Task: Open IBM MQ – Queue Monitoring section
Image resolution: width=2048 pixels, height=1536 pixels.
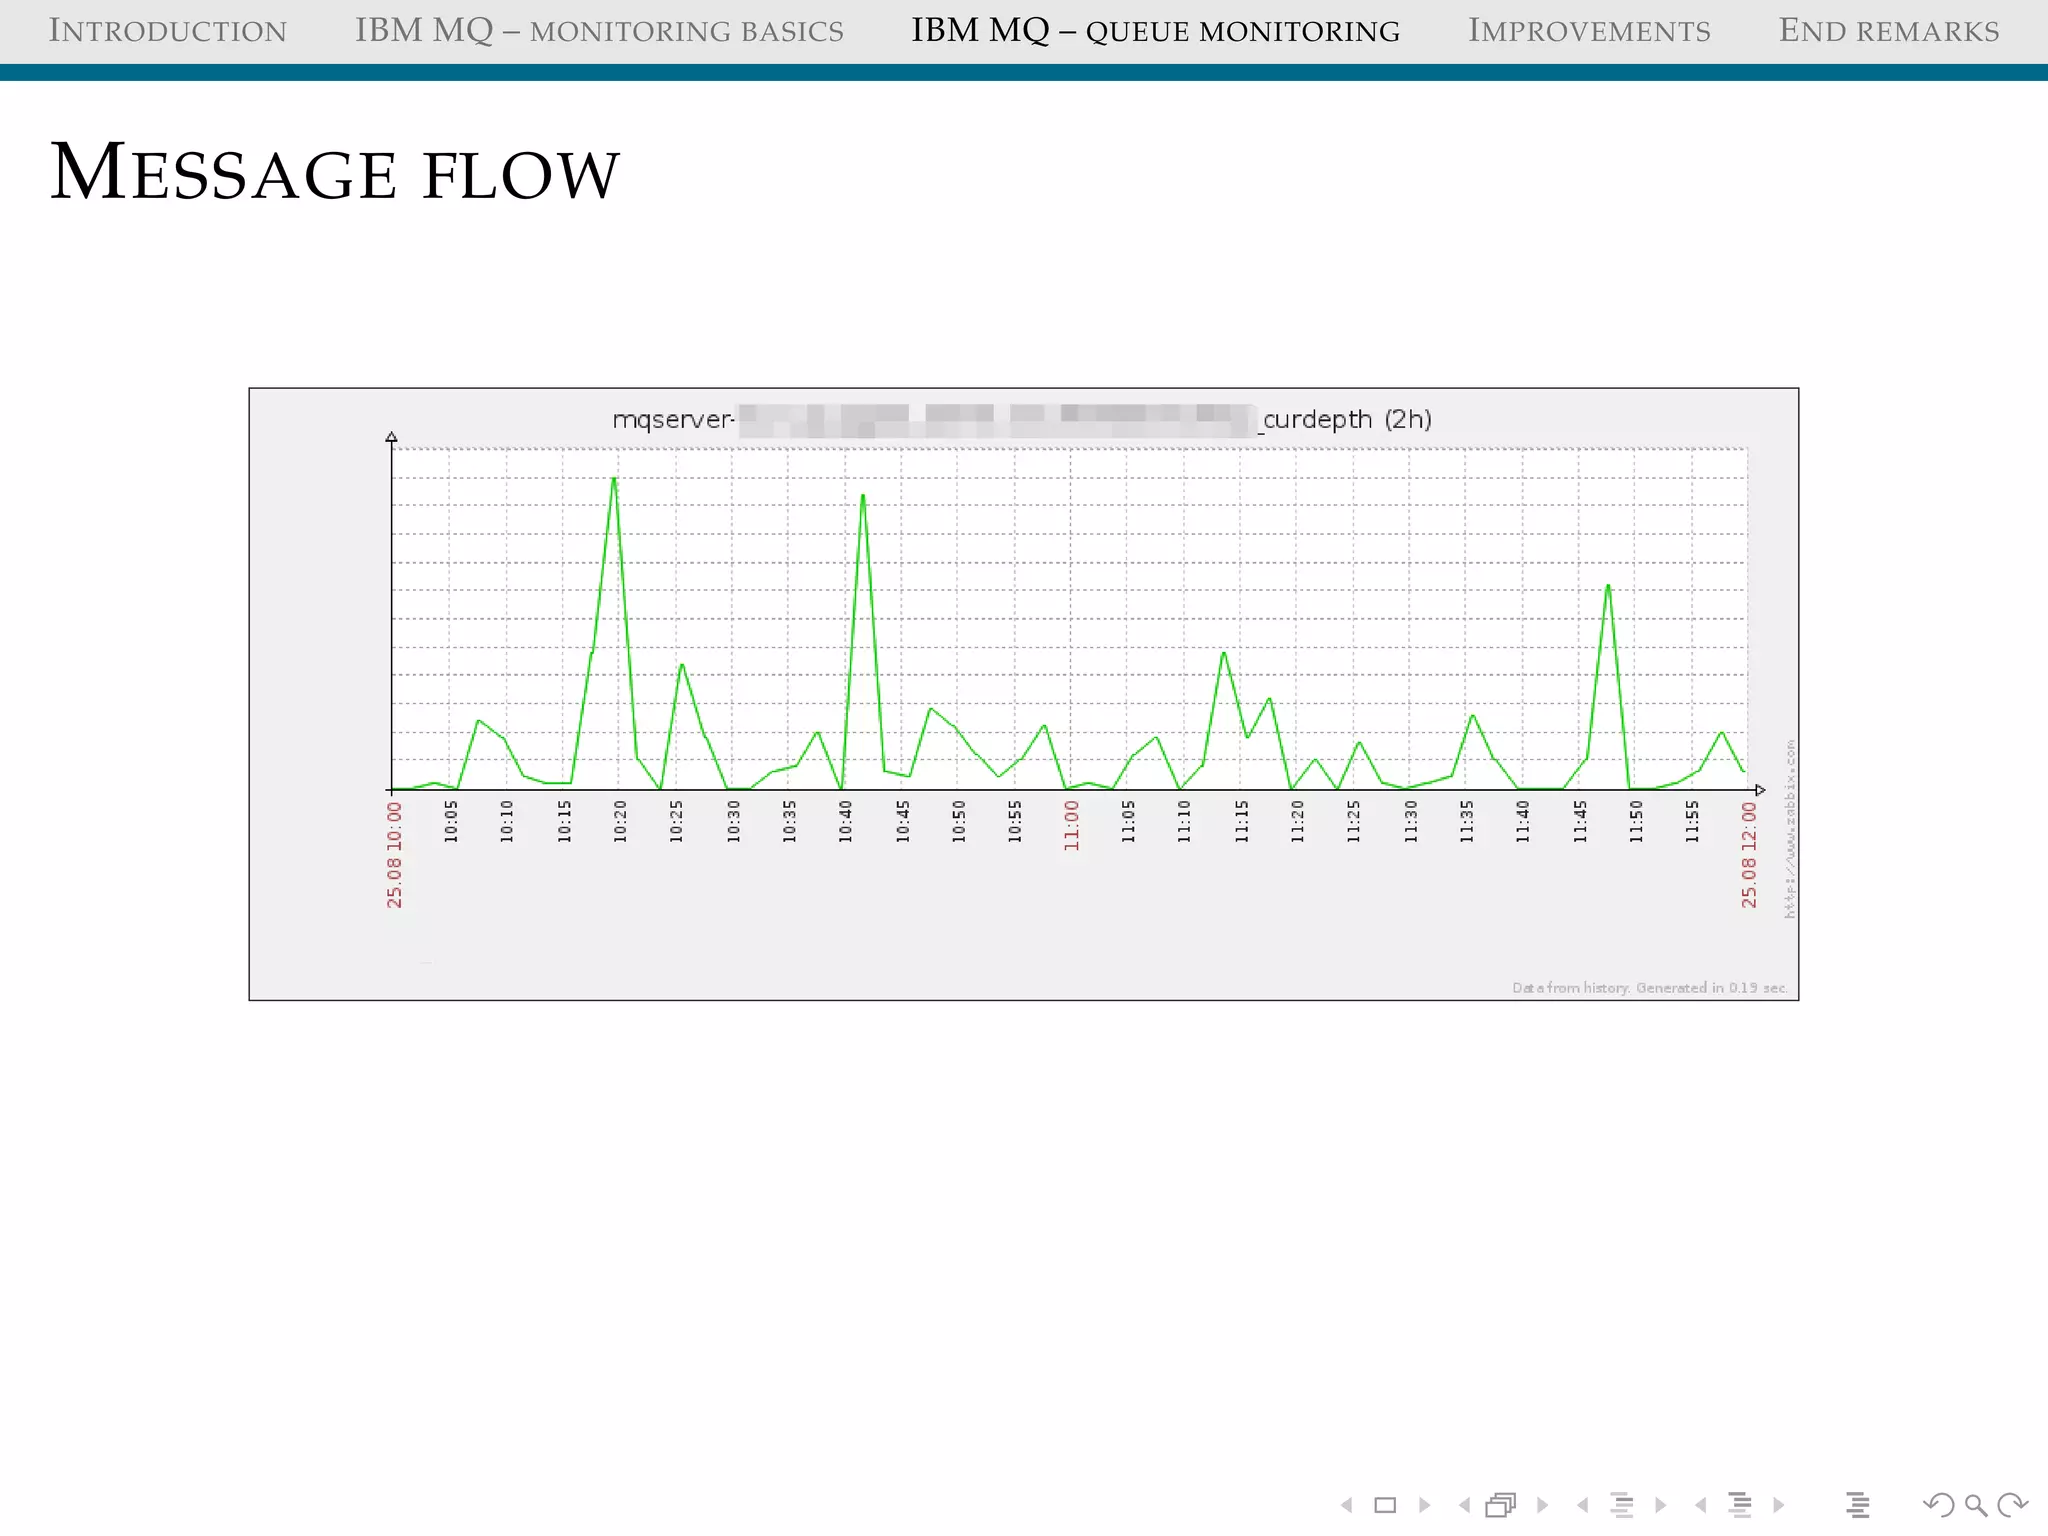Action: coord(1155,31)
